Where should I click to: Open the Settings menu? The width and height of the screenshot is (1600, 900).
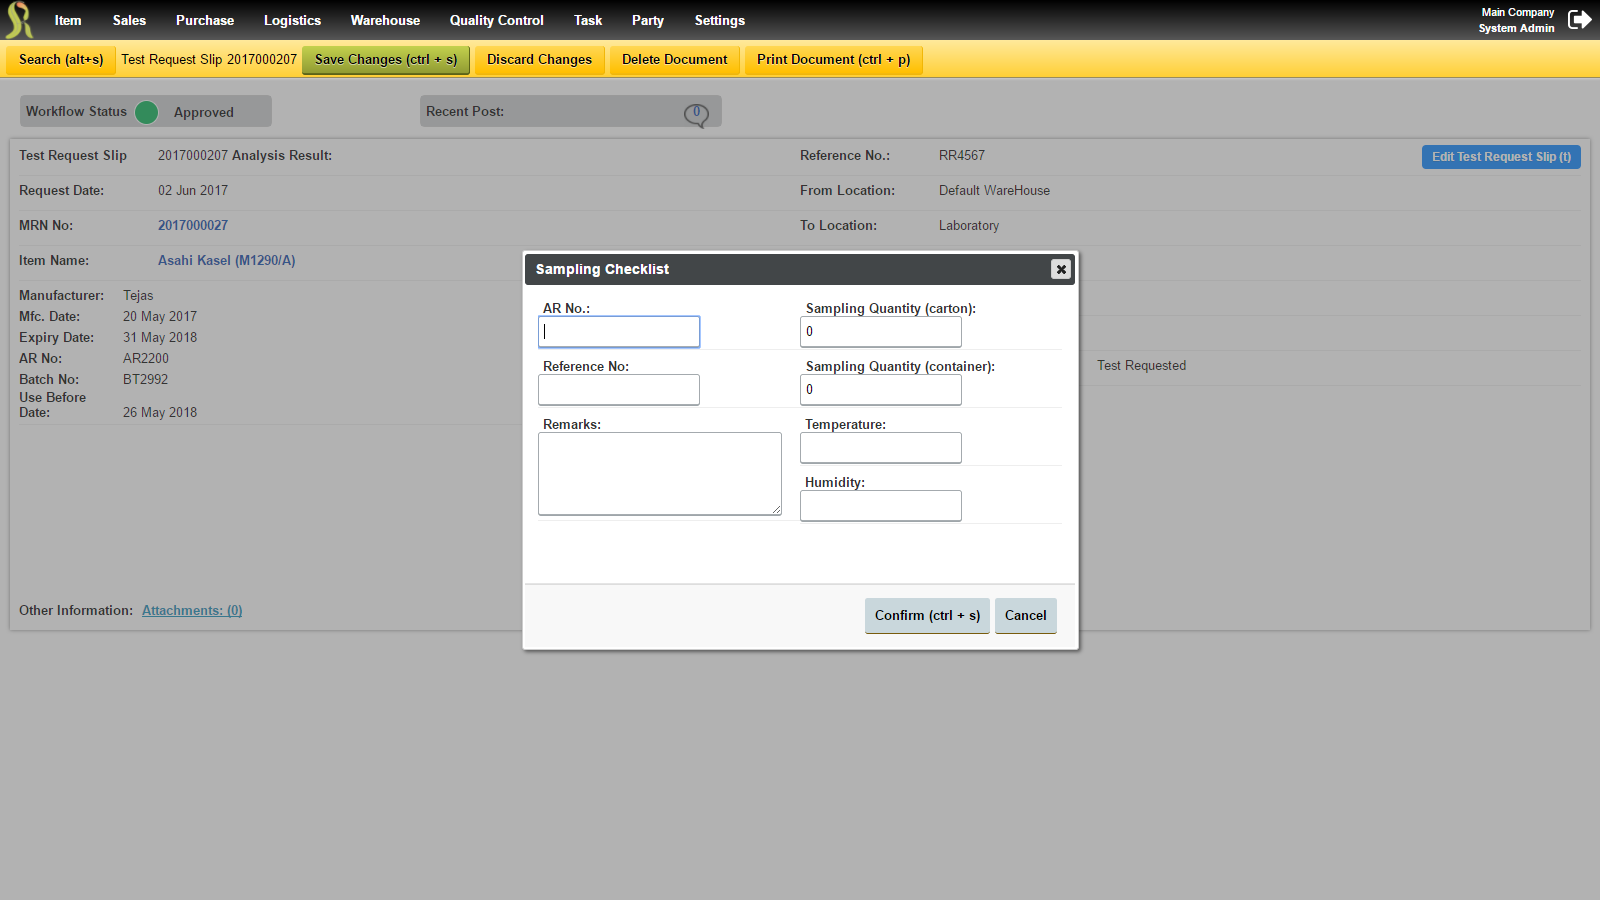(719, 20)
